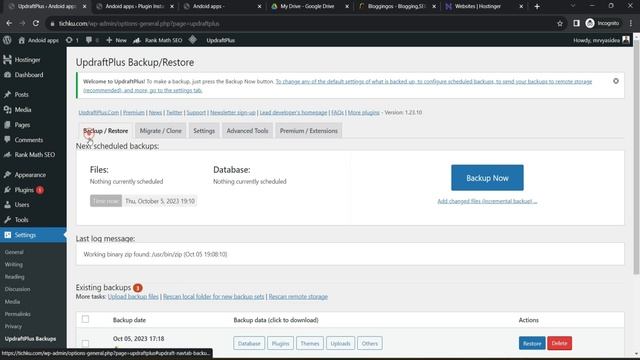640x360 pixels.
Task: Download the Database backup data
Action: [249, 343]
